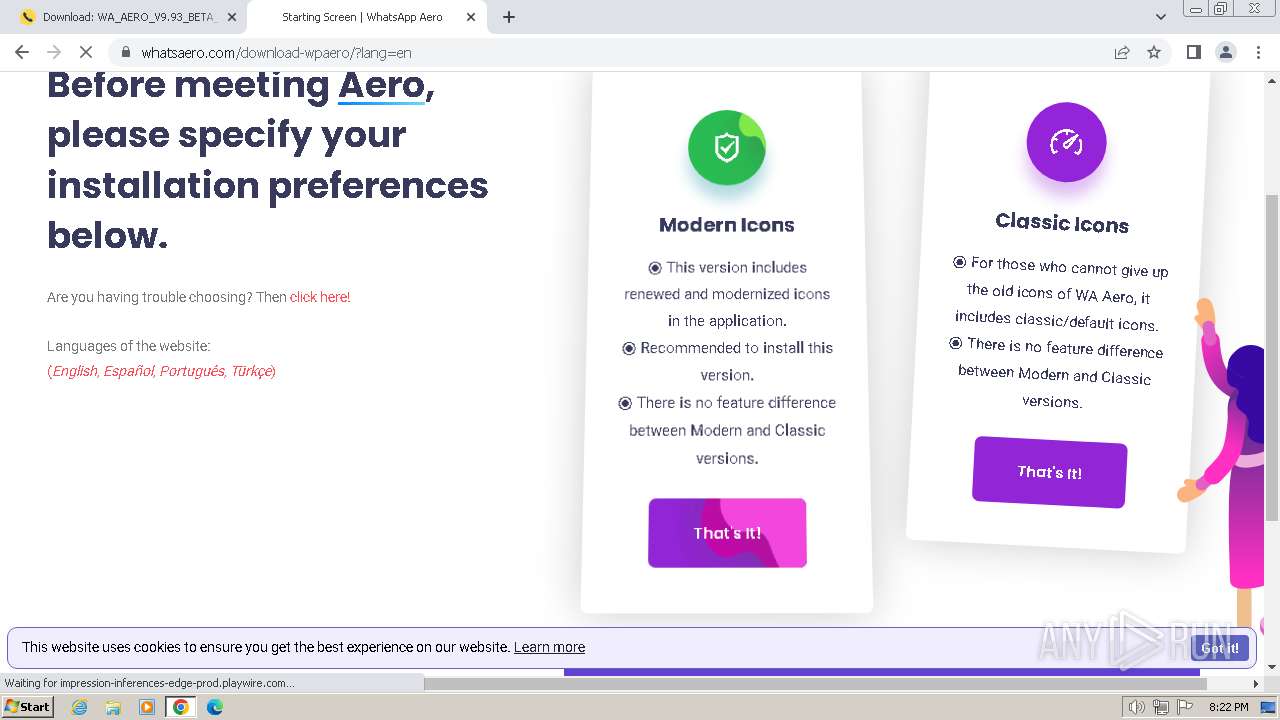This screenshot has height=720, width=1280.
Task: Click the 'Languages of the website:' label
Action: pyautogui.click(x=128, y=346)
